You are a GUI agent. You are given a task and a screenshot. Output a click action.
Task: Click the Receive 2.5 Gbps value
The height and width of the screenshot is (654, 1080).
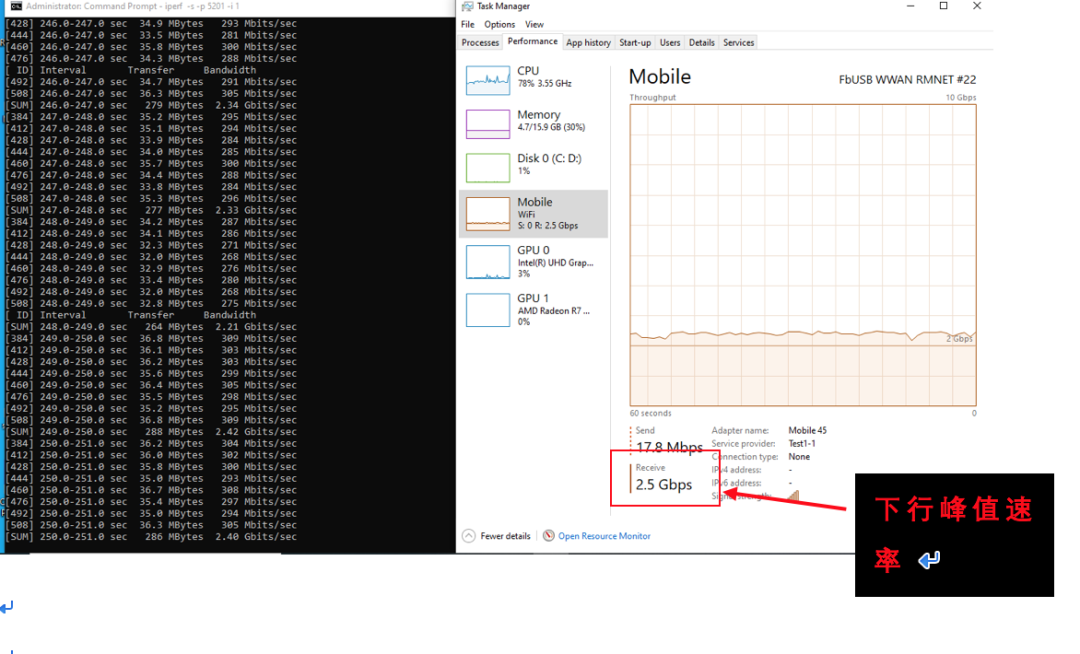(x=664, y=485)
